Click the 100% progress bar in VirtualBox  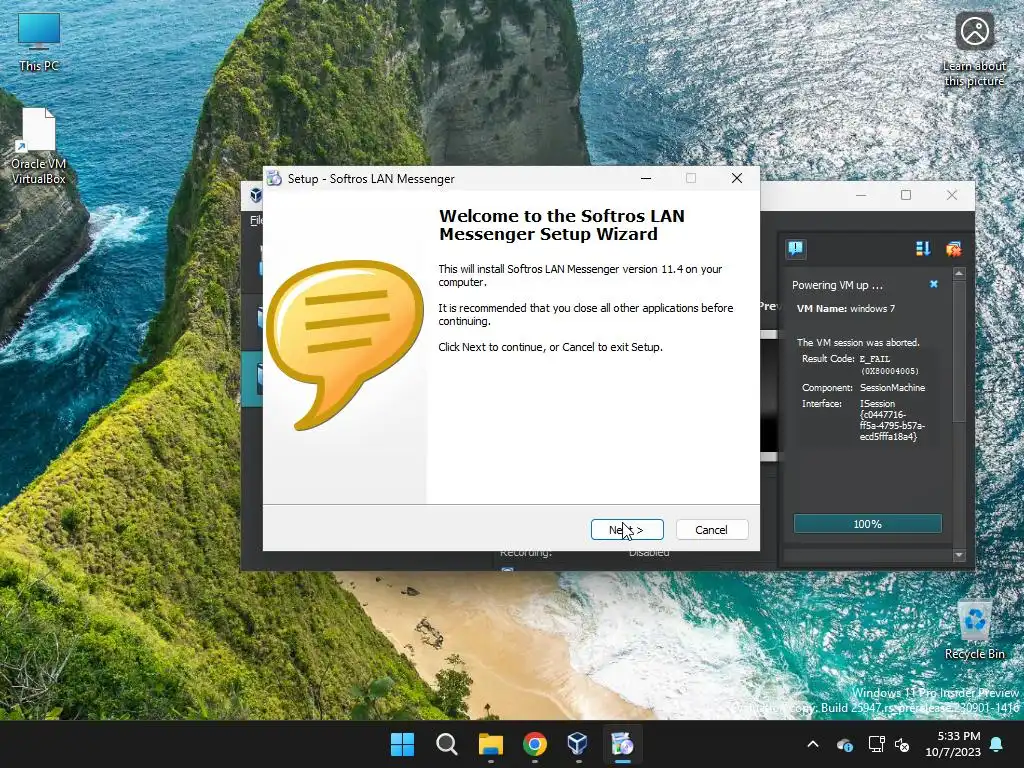click(x=867, y=524)
